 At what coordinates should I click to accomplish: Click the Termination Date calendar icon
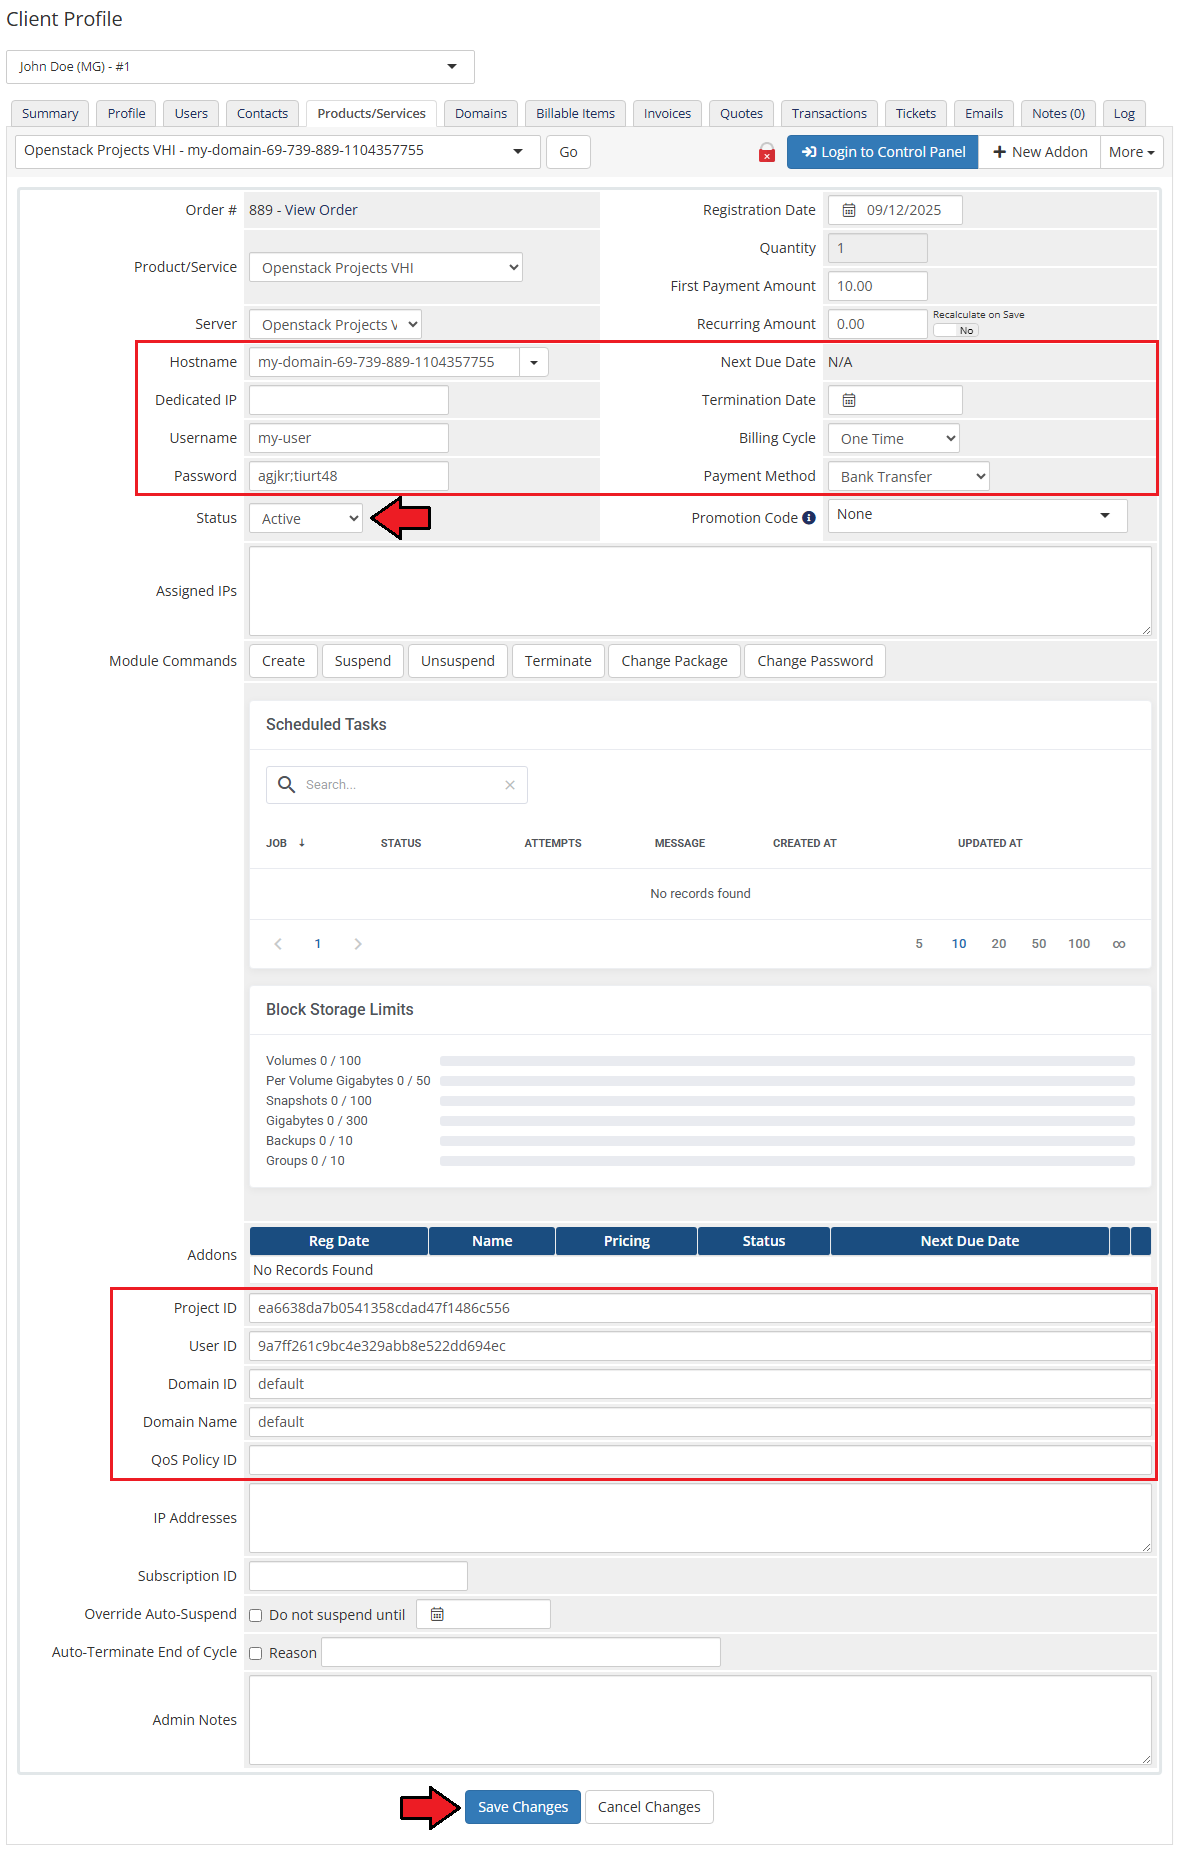(849, 401)
